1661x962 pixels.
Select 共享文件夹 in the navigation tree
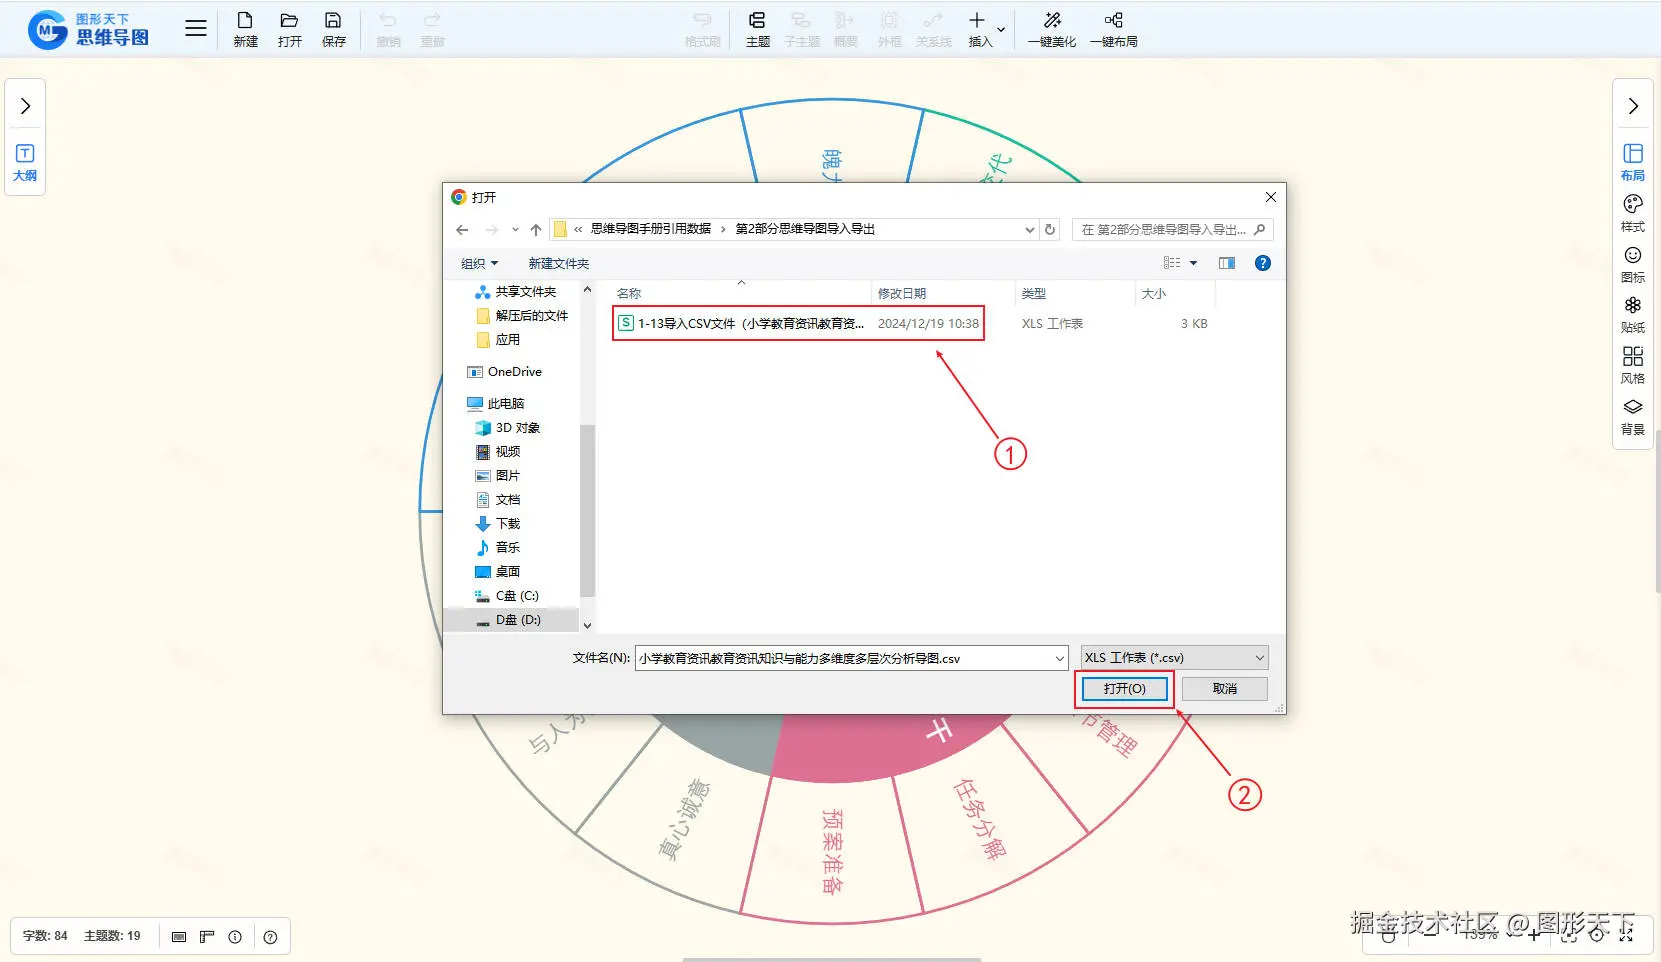point(516,292)
